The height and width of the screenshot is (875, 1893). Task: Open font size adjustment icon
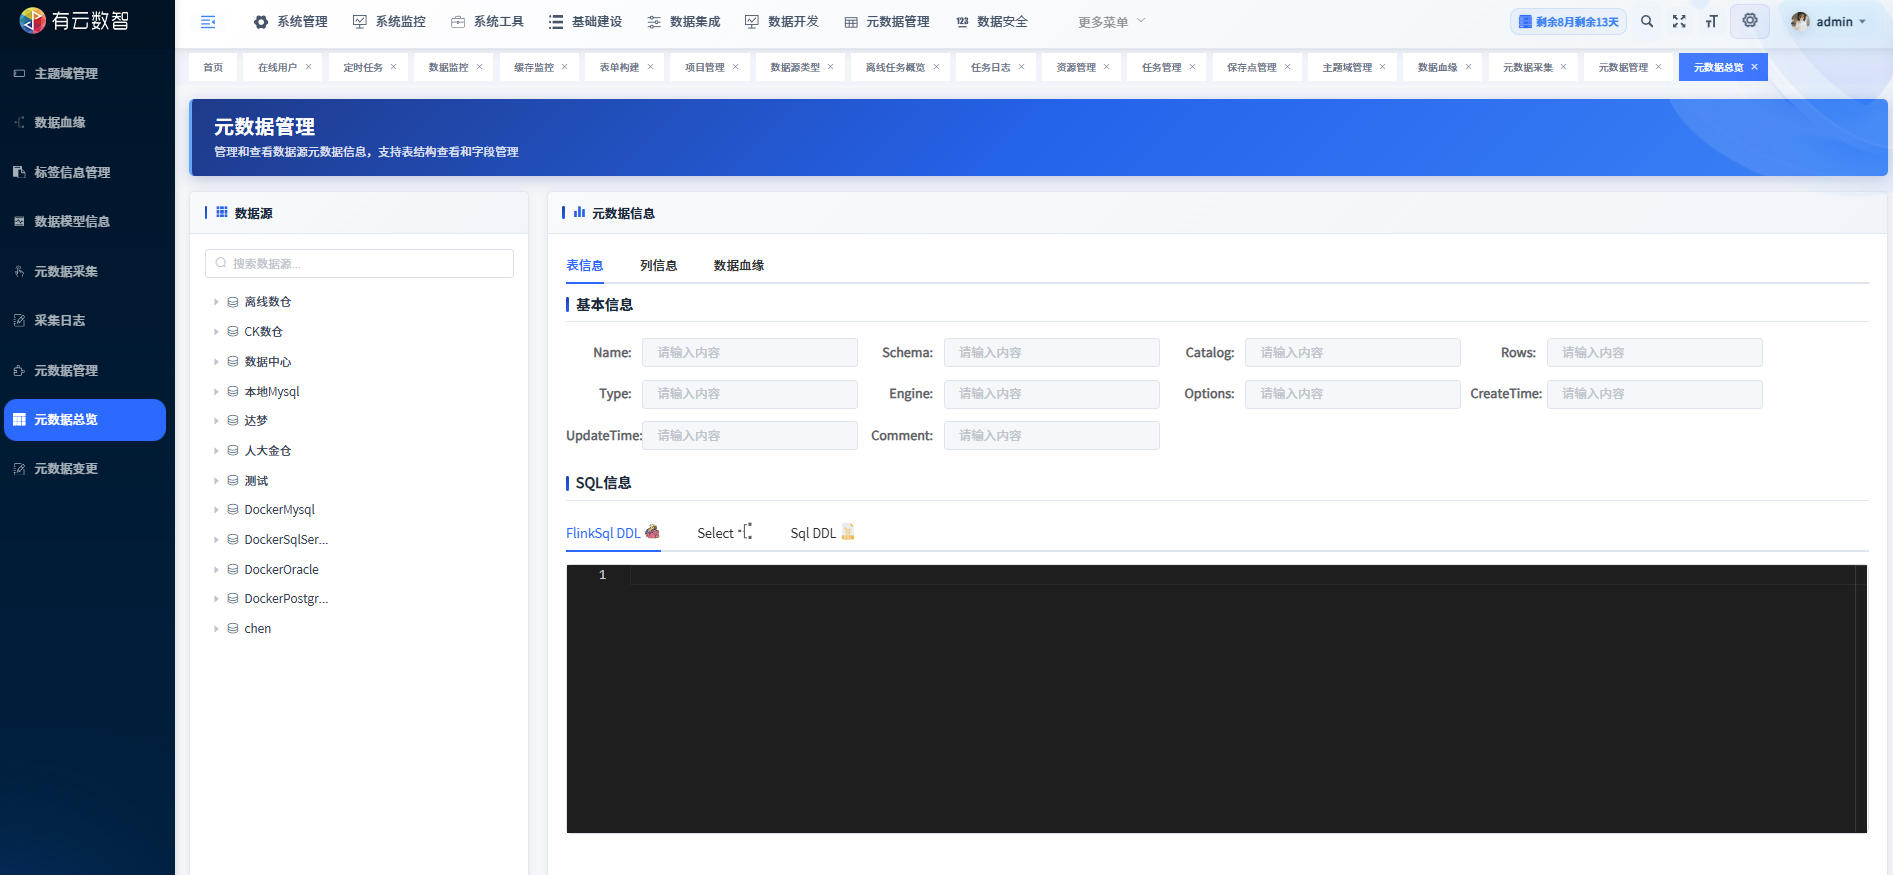coord(1711,22)
